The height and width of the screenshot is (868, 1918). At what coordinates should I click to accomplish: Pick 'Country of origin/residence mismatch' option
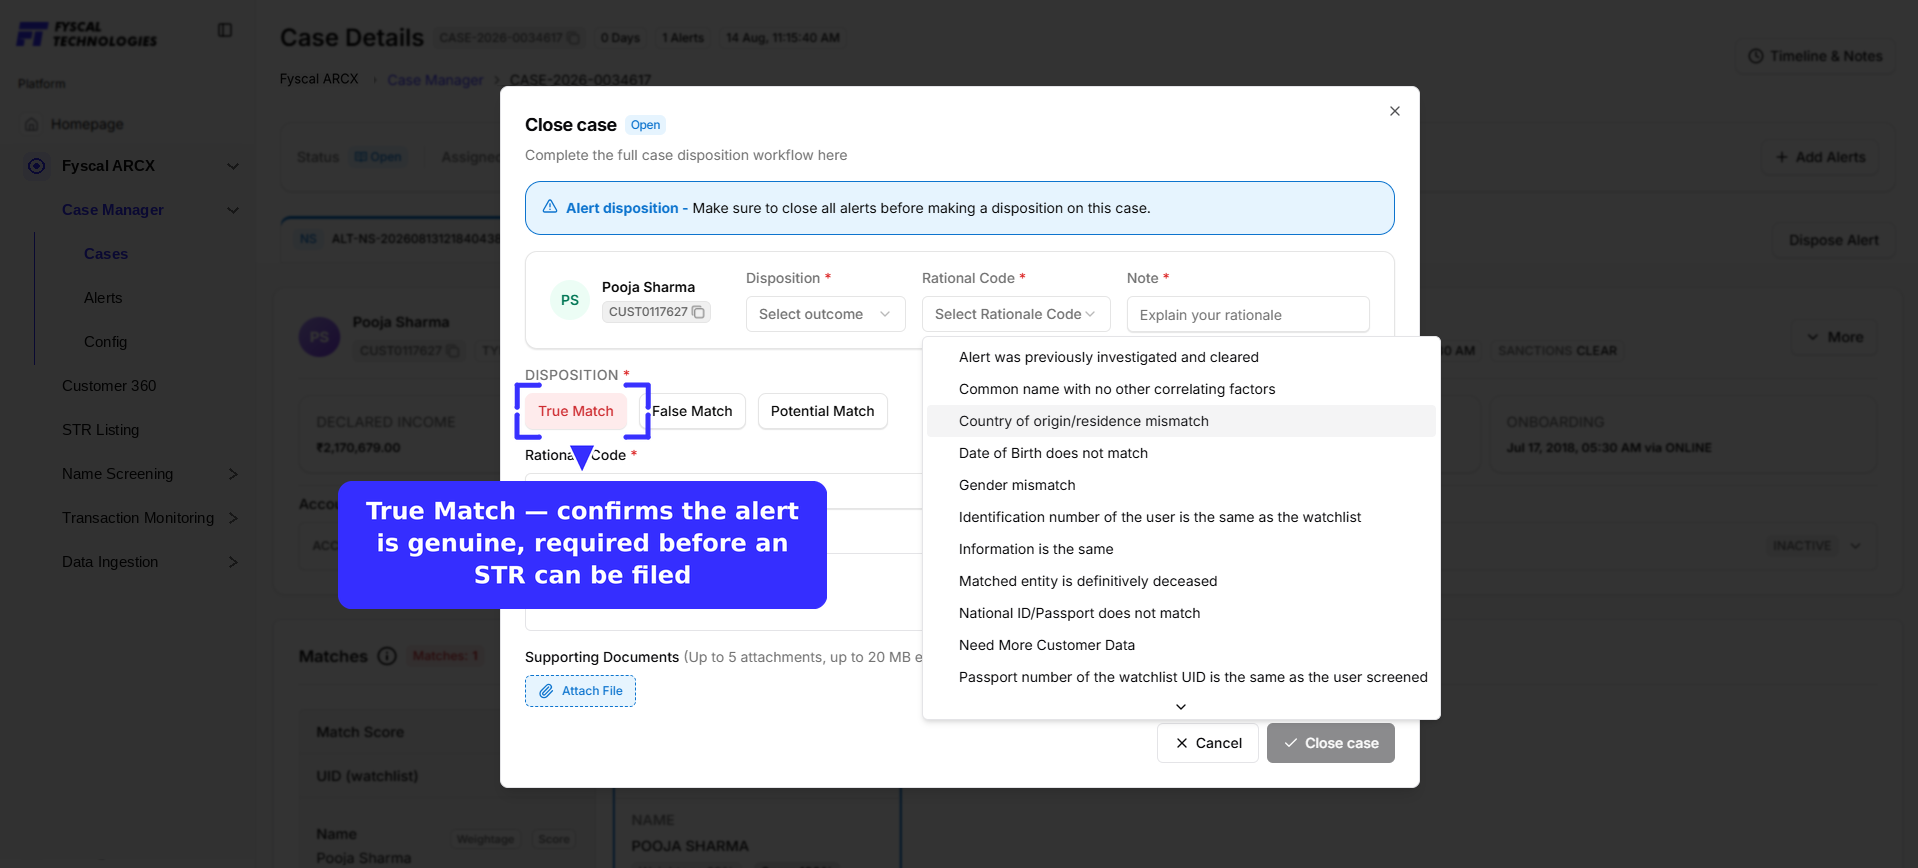coord(1181,421)
